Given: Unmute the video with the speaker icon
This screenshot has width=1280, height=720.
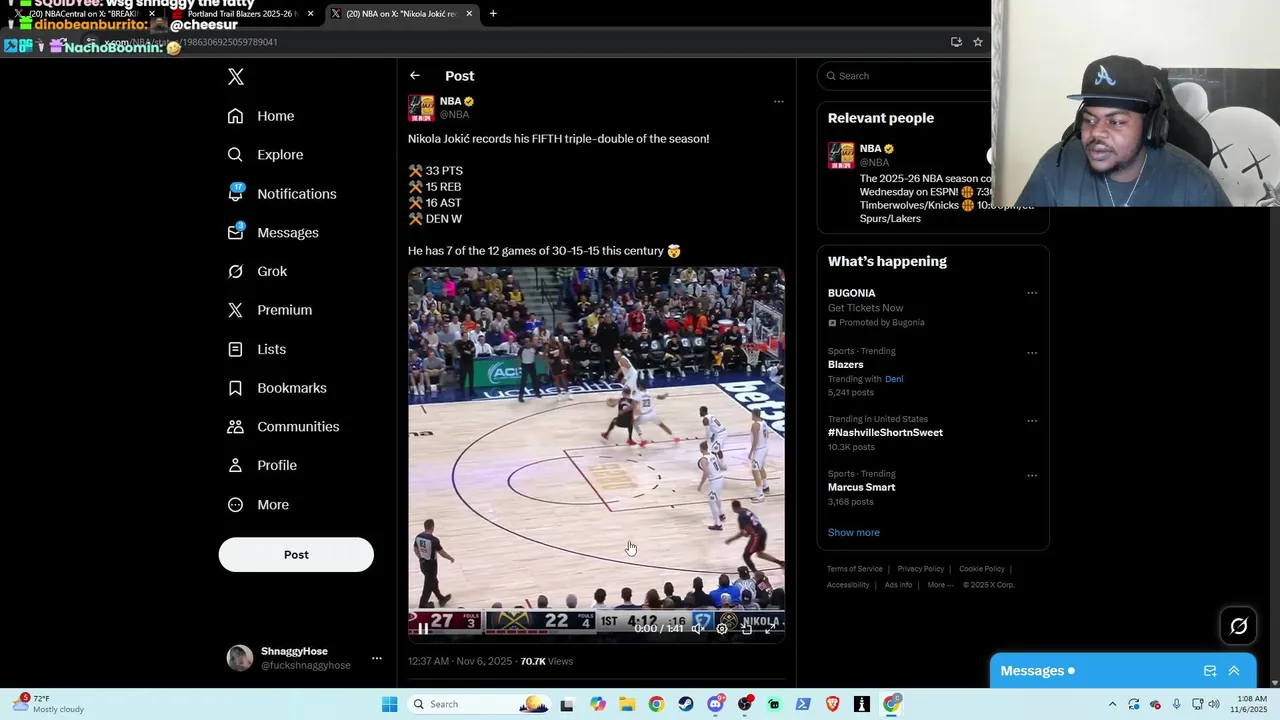Looking at the screenshot, I should tap(697, 629).
